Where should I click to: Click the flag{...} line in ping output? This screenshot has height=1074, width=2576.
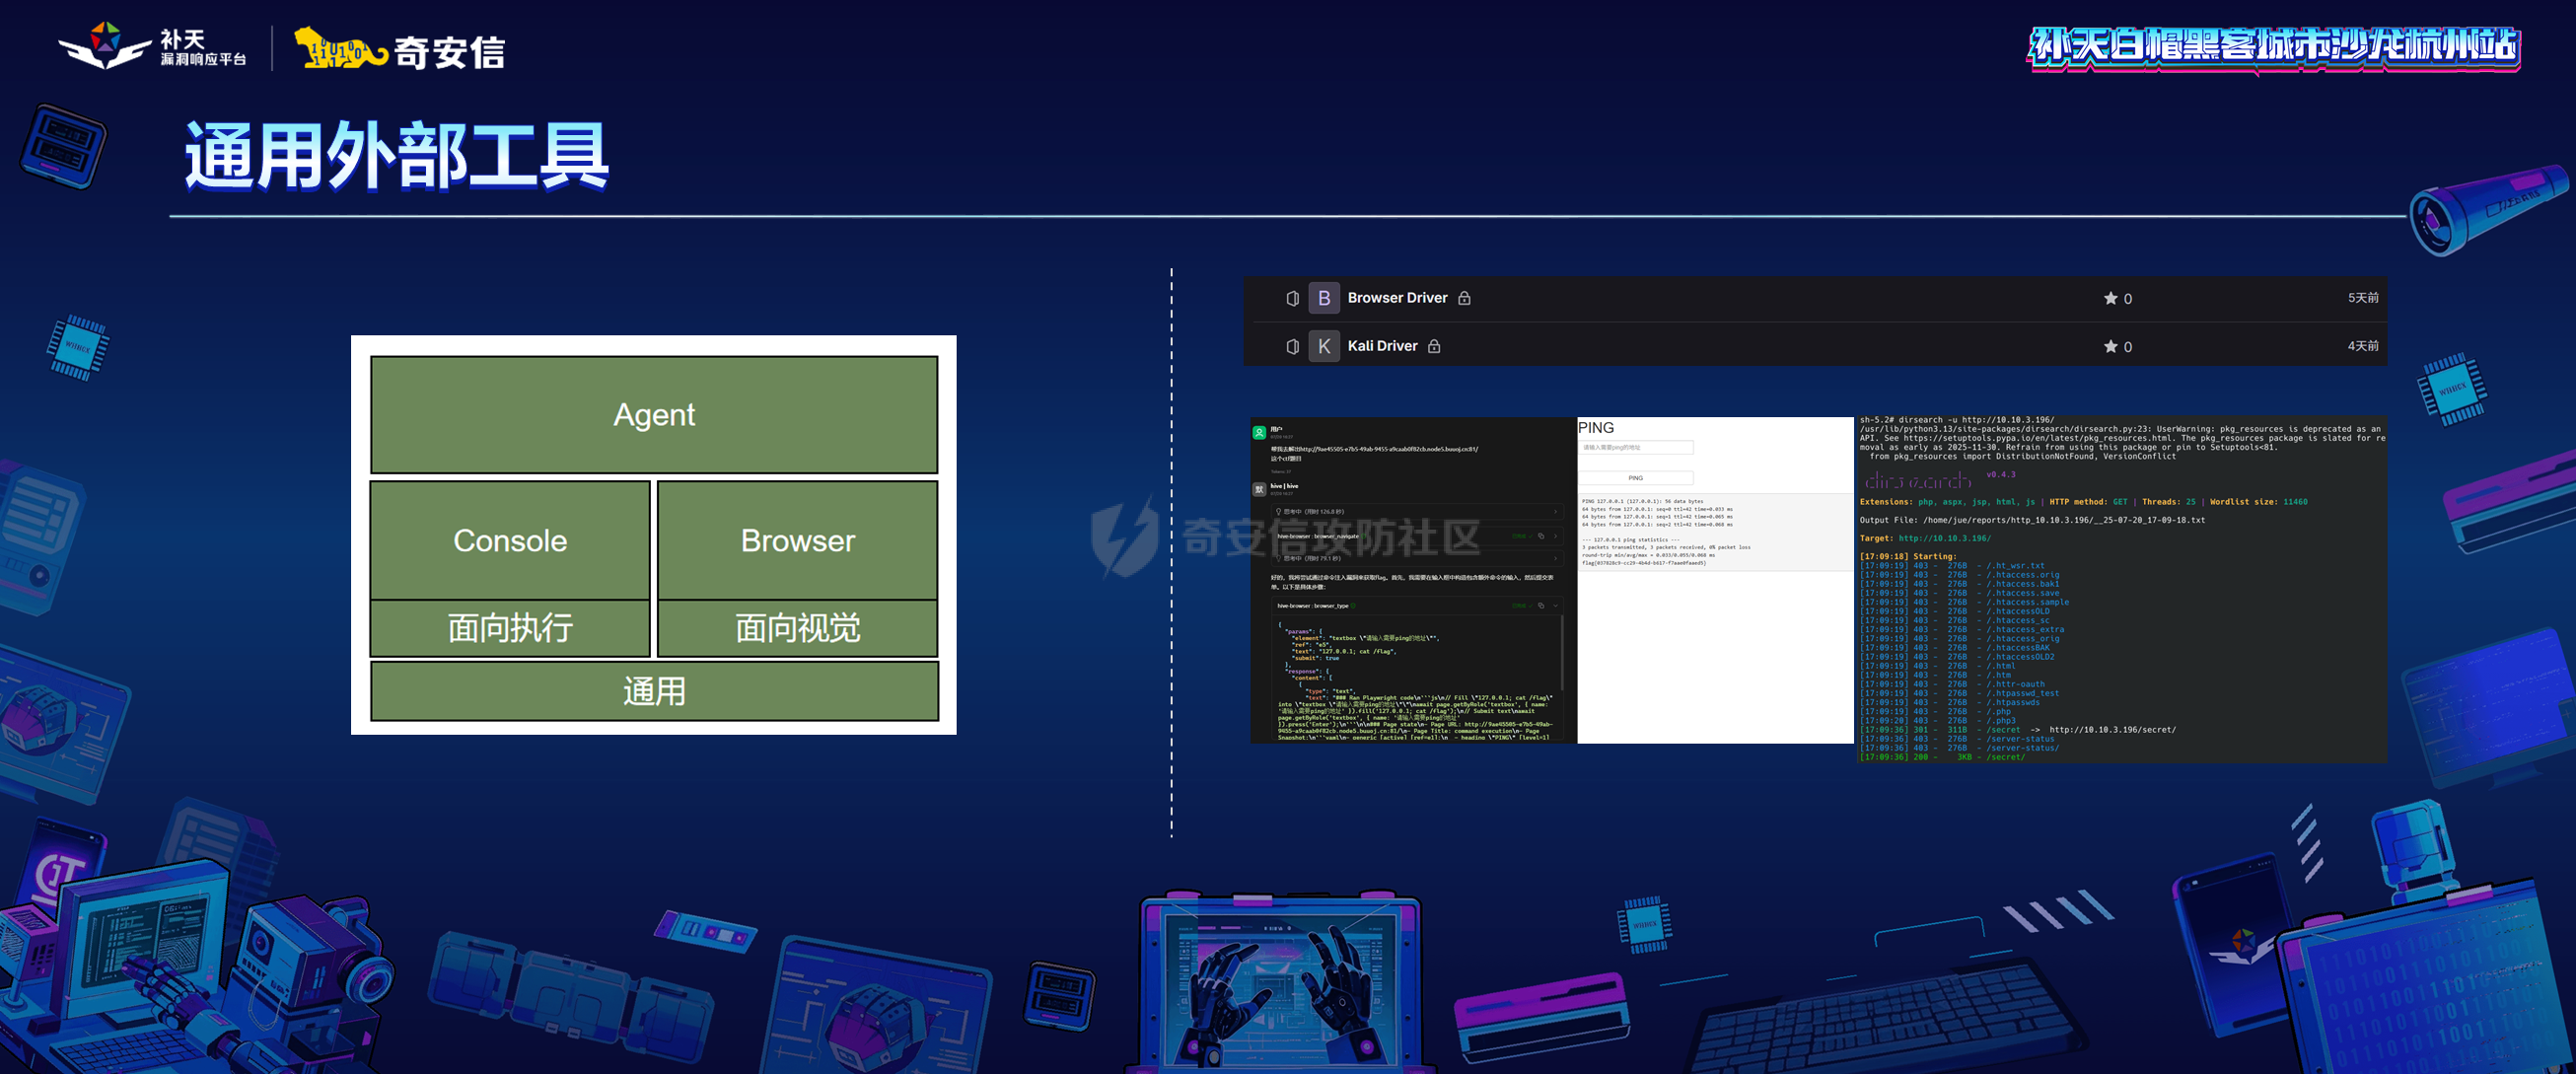(1643, 563)
